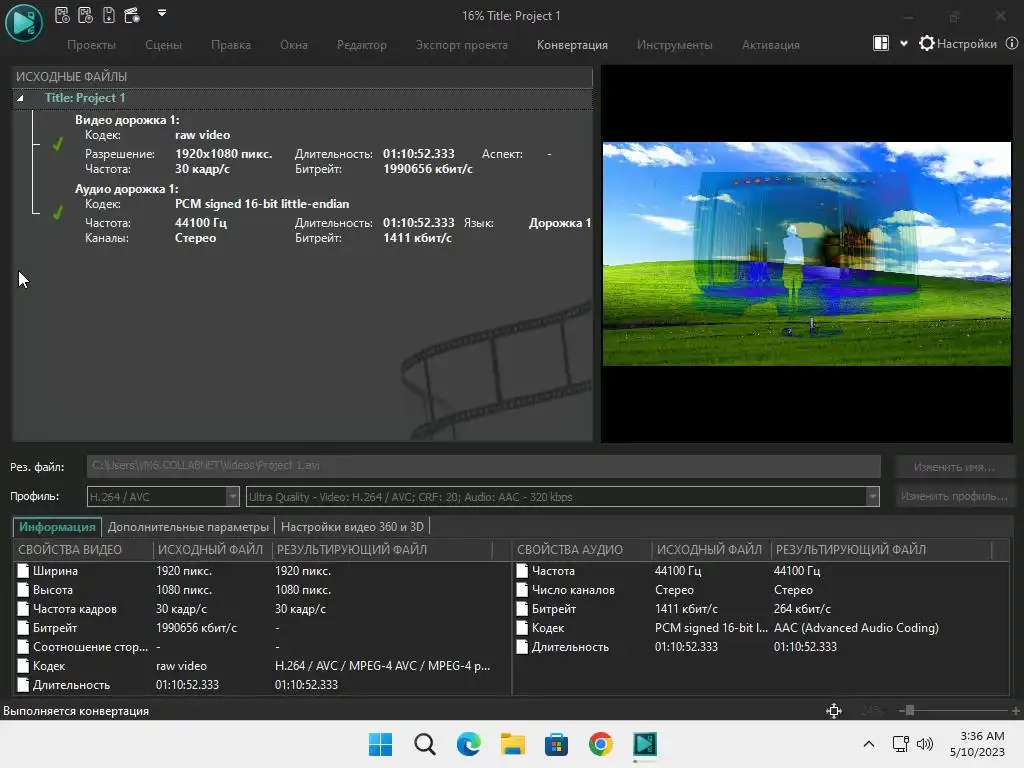Expand the layout options dropdown arrow

pos(904,44)
